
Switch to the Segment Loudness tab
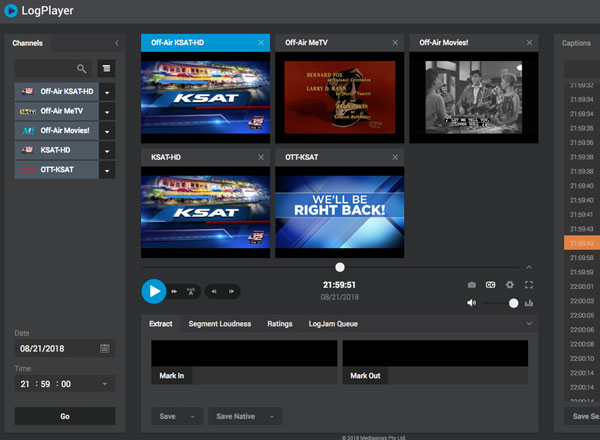coord(220,324)
